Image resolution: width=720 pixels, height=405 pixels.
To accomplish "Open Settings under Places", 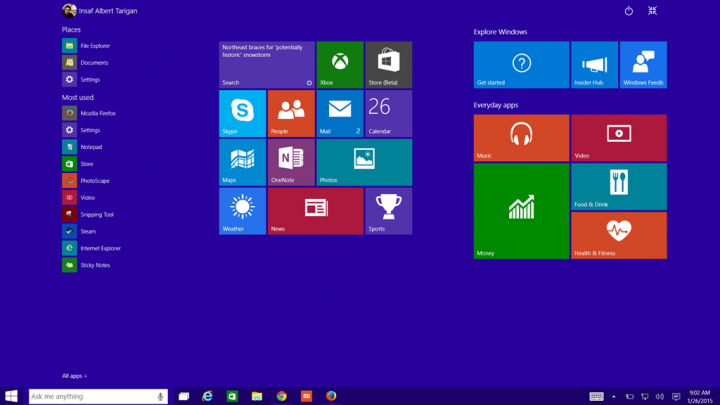I will tap(81, 79).
